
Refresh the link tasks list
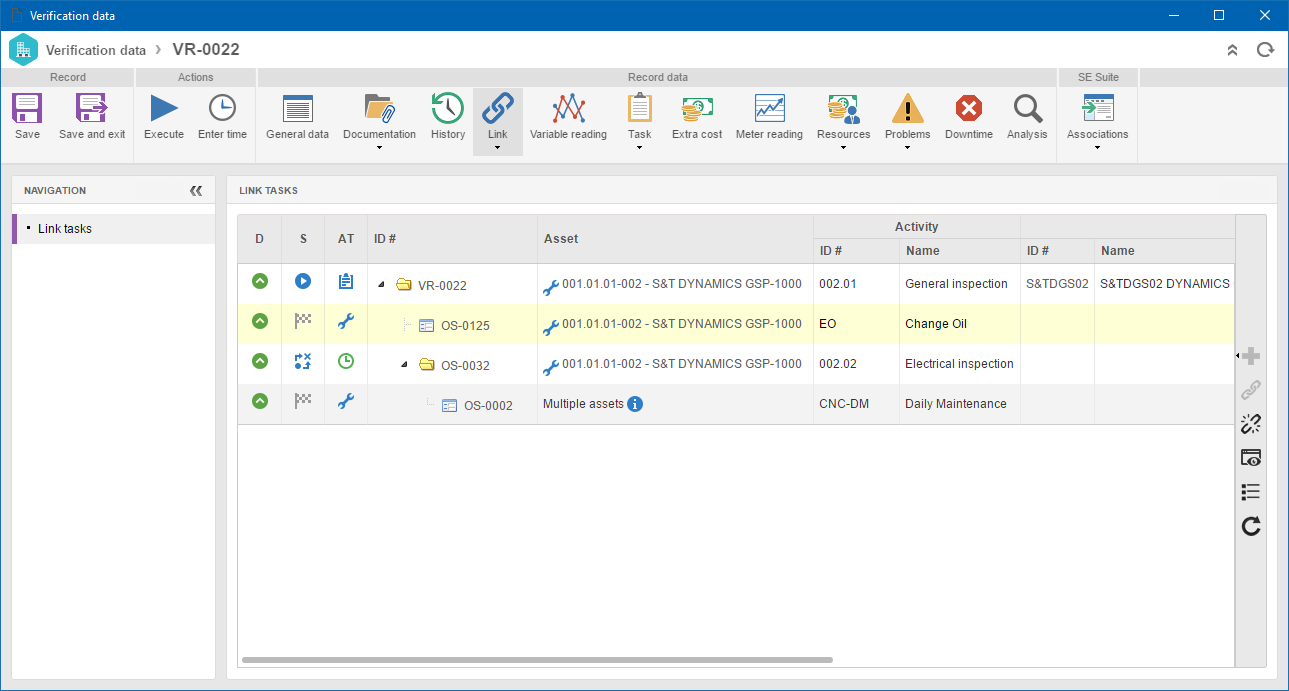coord(1250,526)
